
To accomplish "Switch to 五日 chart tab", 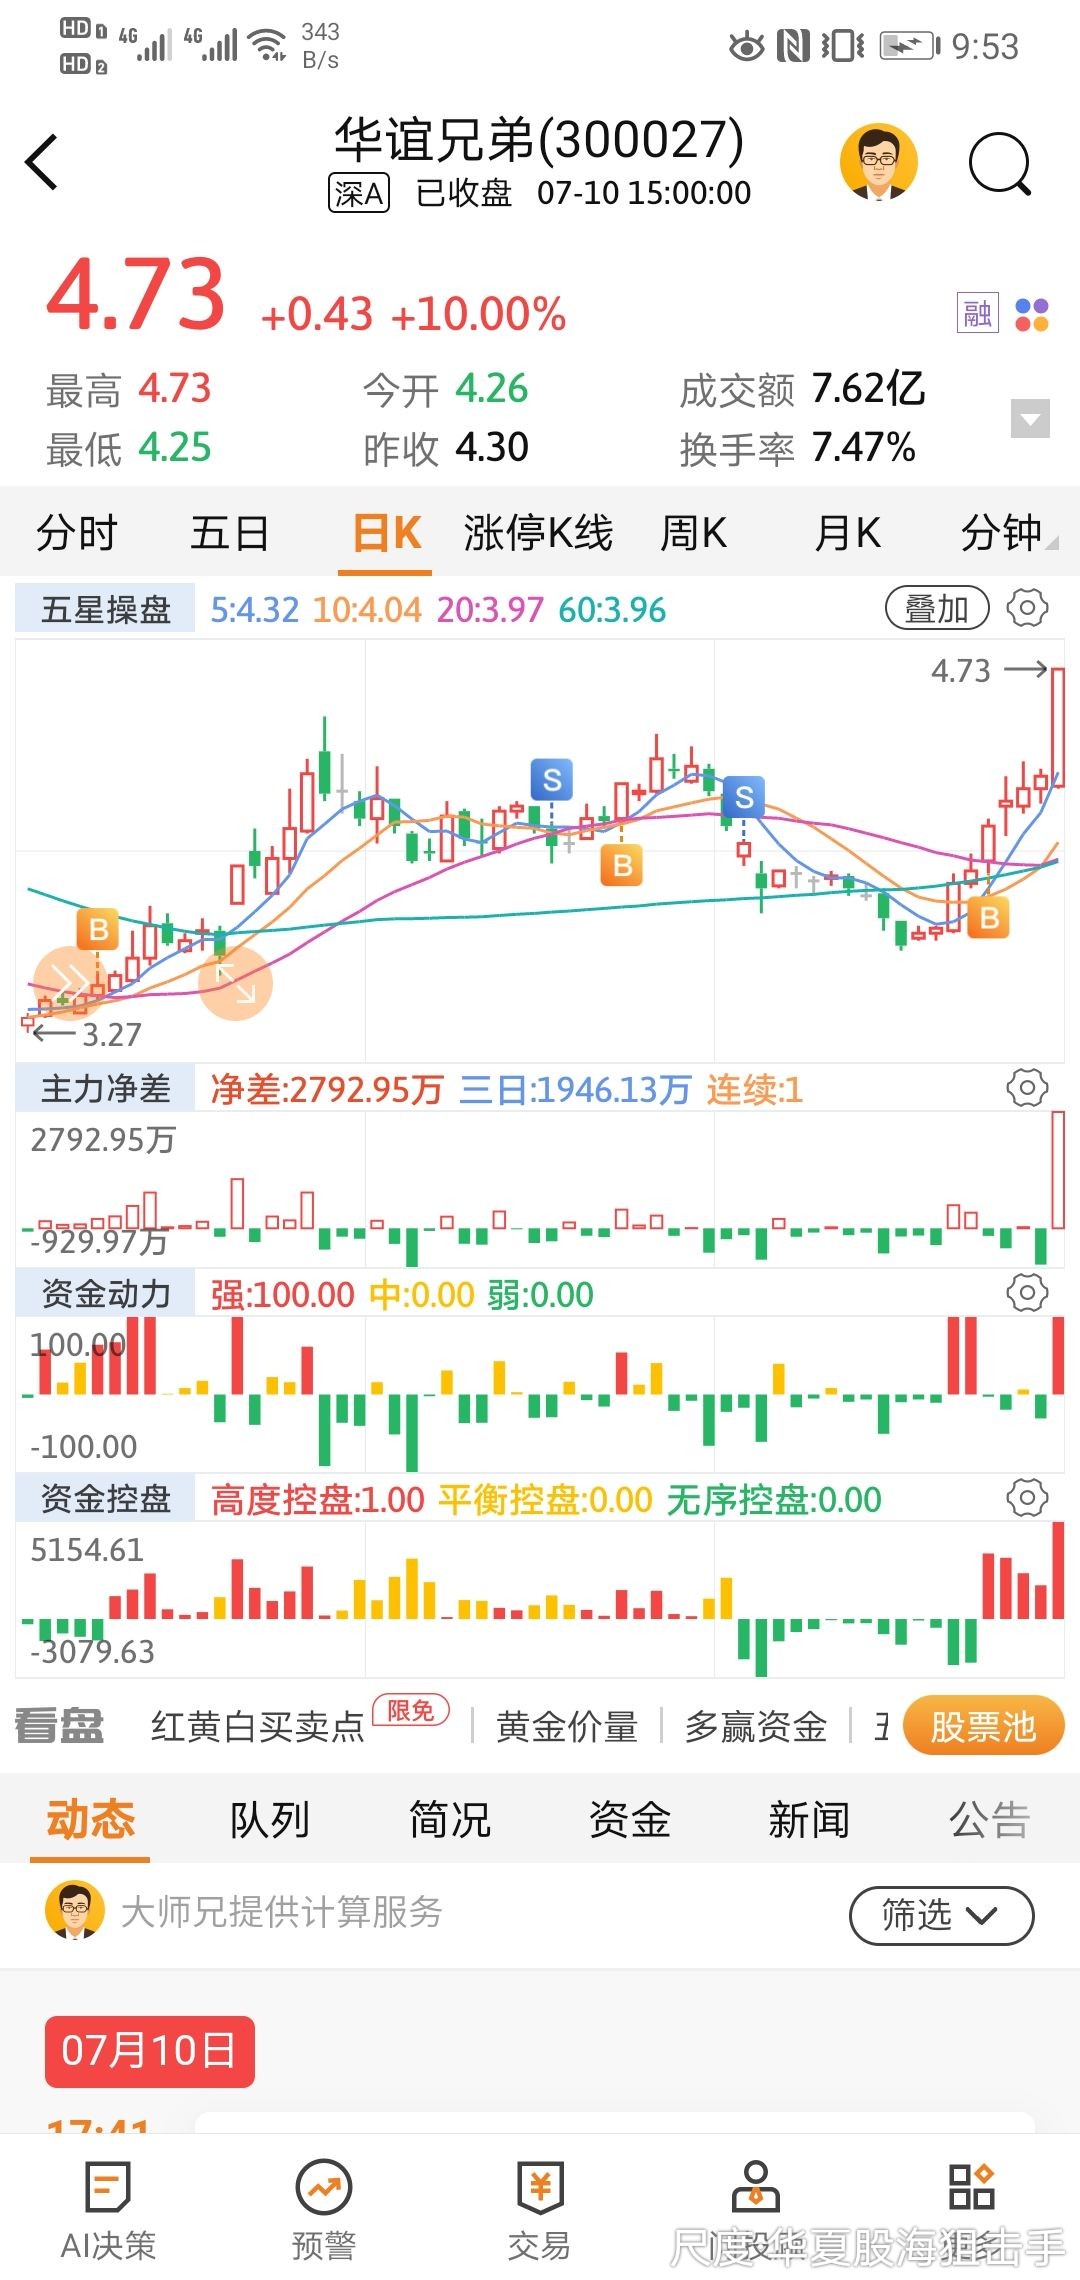I will [230, 532].
